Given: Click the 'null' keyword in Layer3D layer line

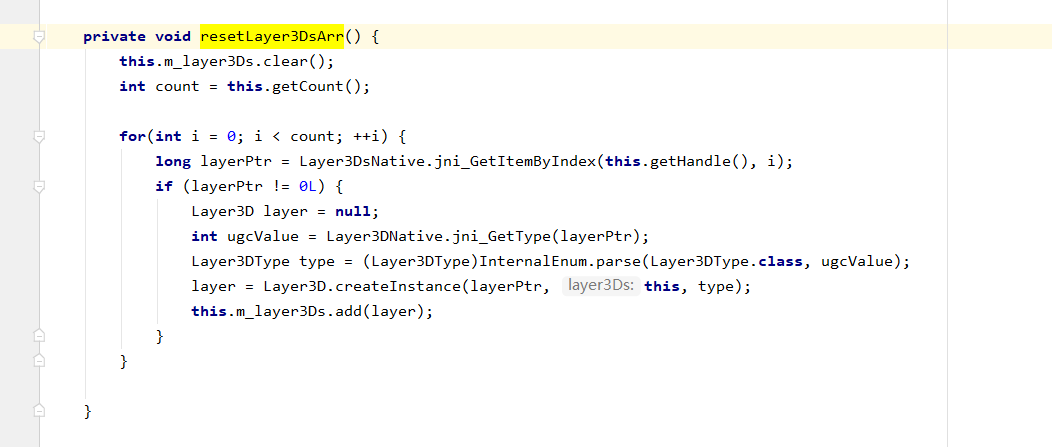Looking at the screenshot, I should [x=353, y=211].
